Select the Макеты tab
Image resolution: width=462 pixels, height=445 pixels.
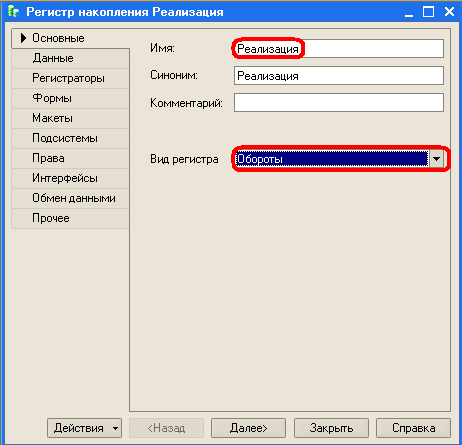70,118
